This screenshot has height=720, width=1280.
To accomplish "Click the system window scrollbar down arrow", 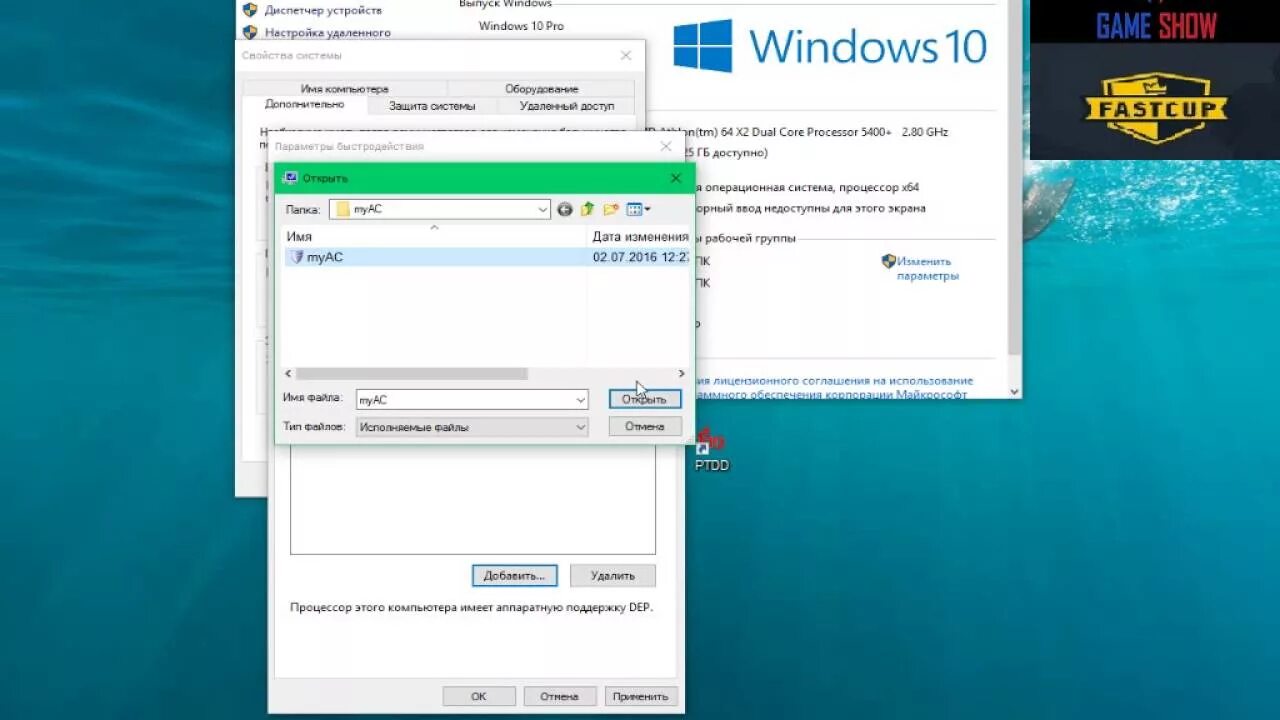I will tap(1015, 392).
